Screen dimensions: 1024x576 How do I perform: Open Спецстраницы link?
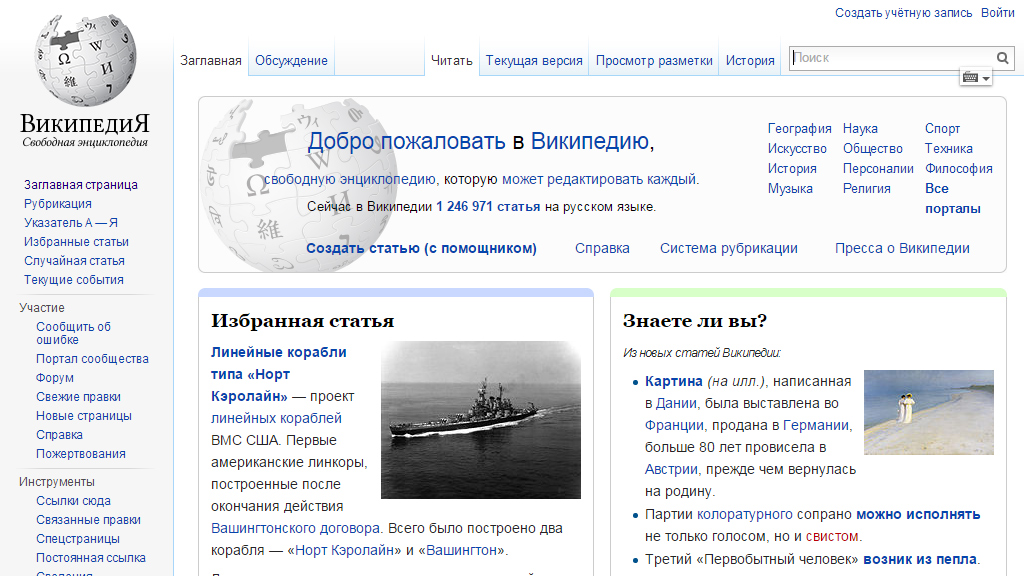(78, 539)
